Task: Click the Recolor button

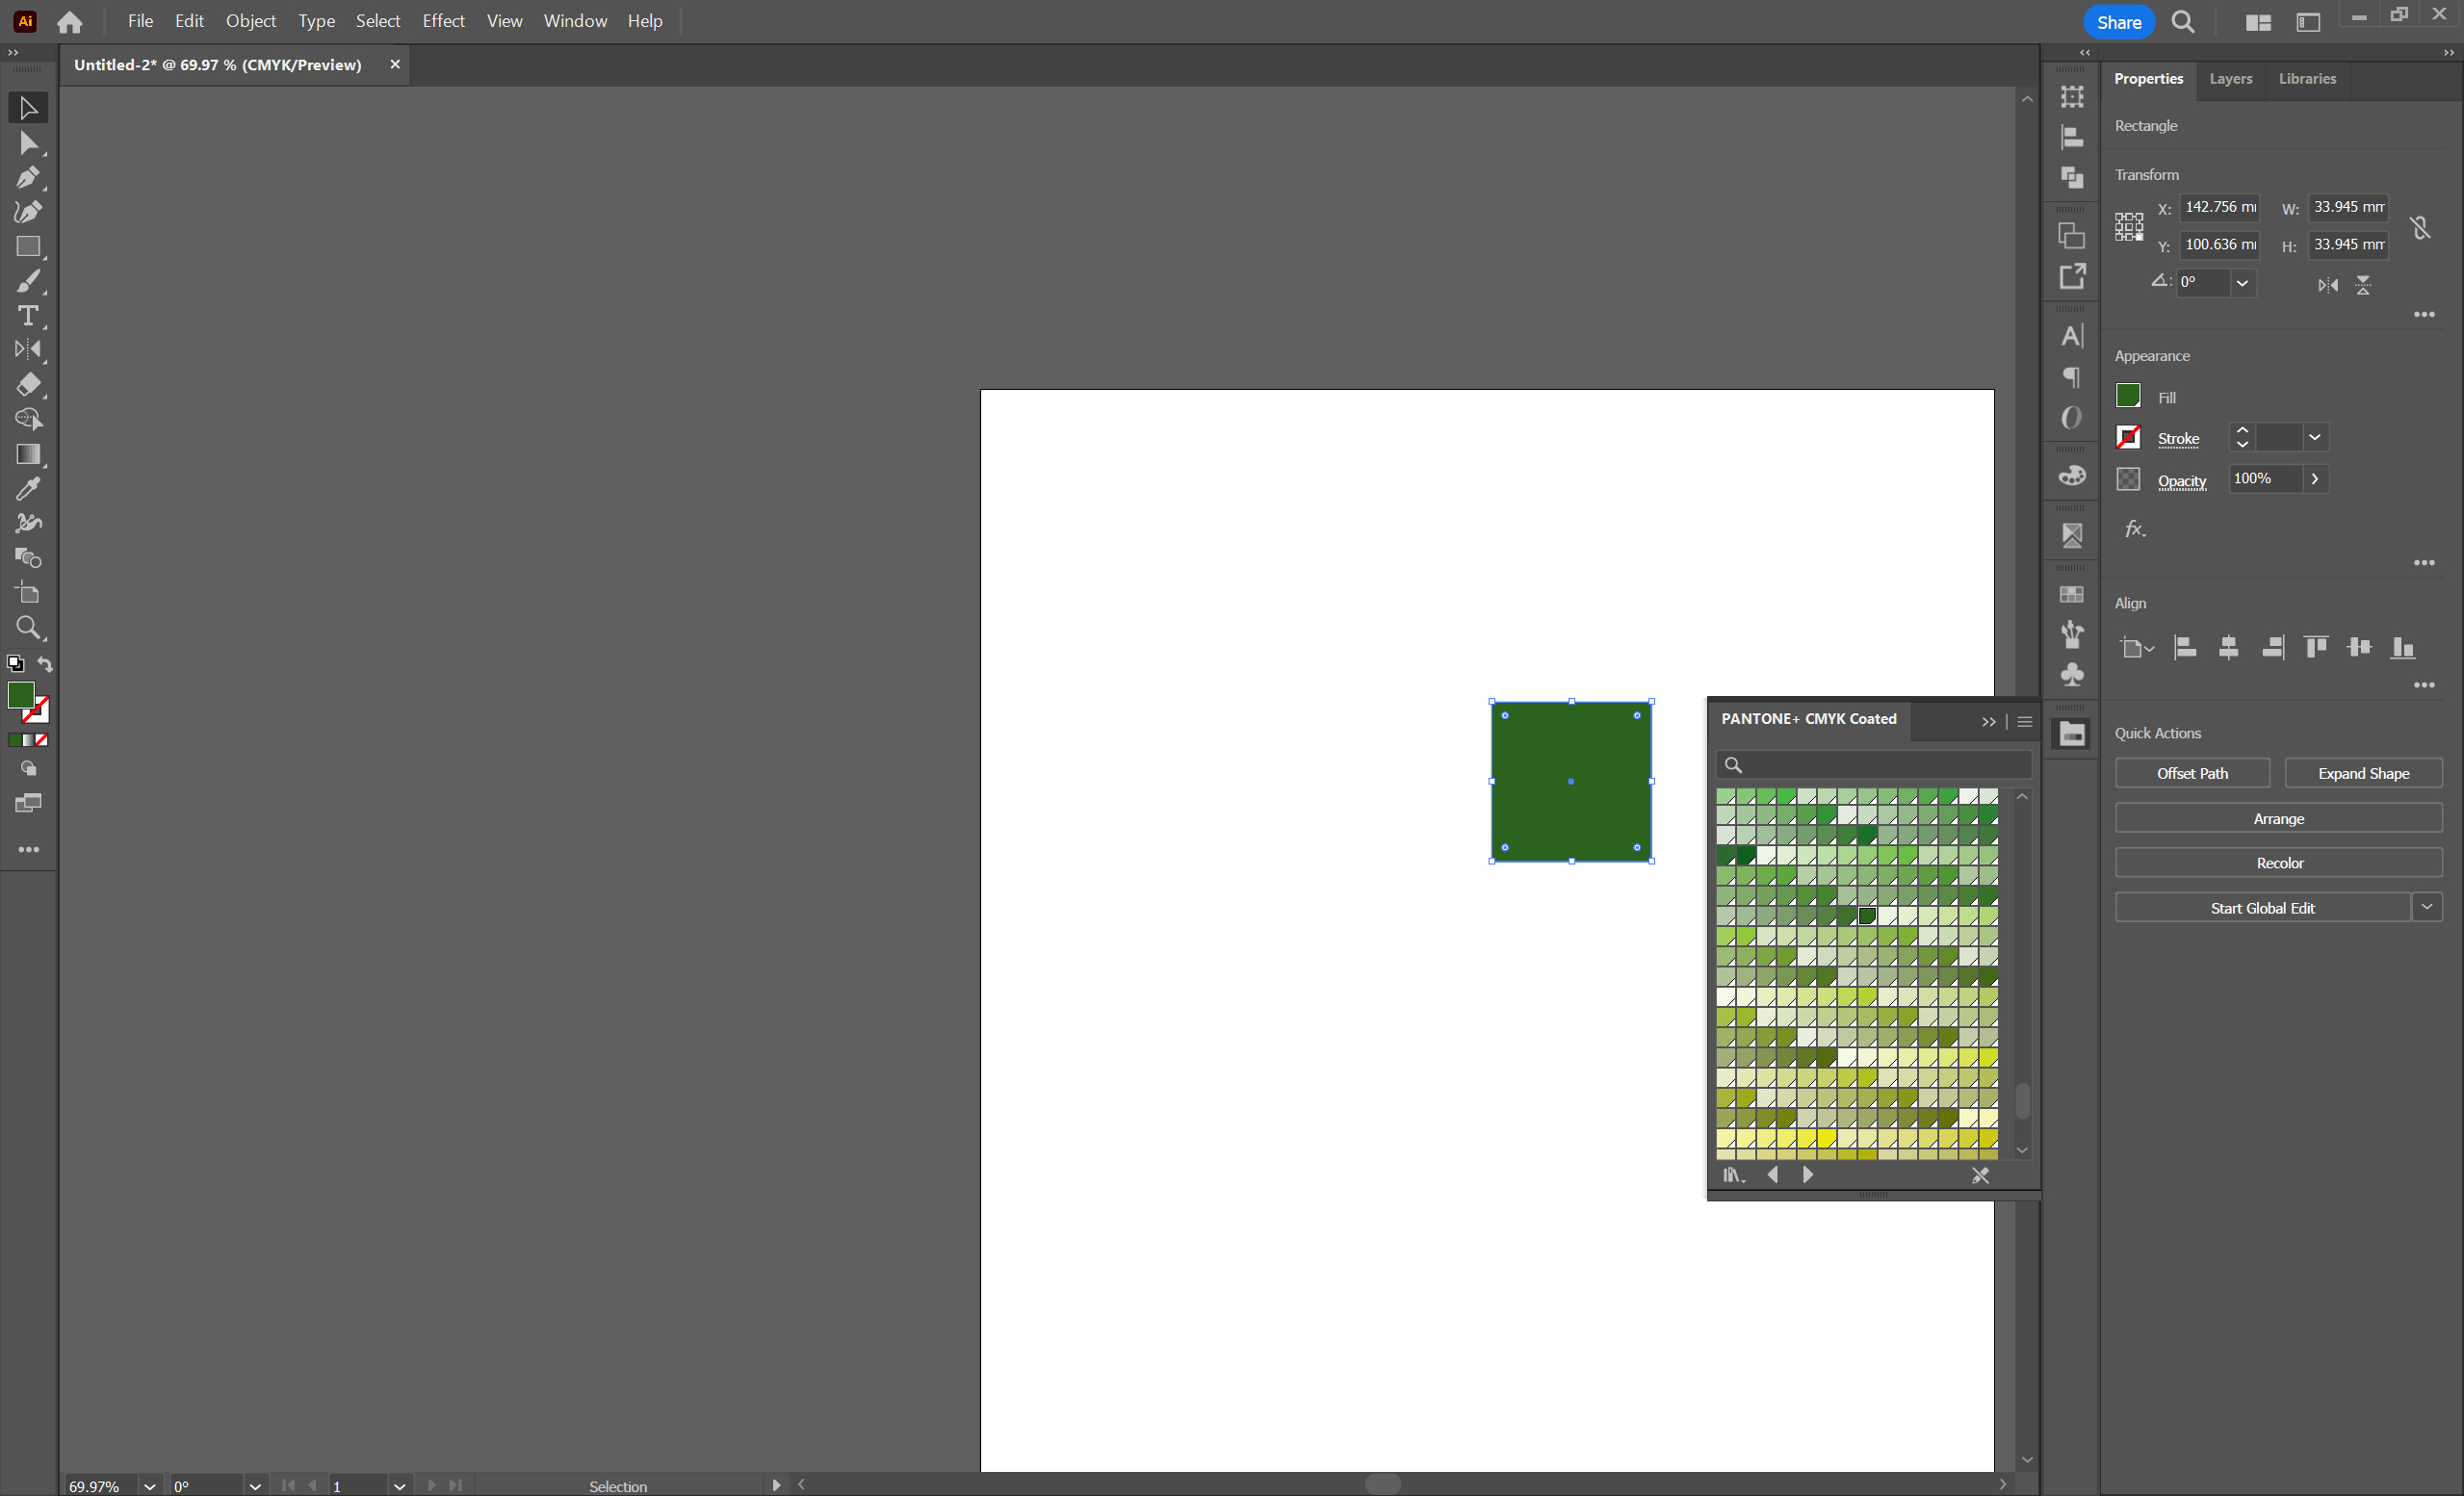Action: (2278, 863)
